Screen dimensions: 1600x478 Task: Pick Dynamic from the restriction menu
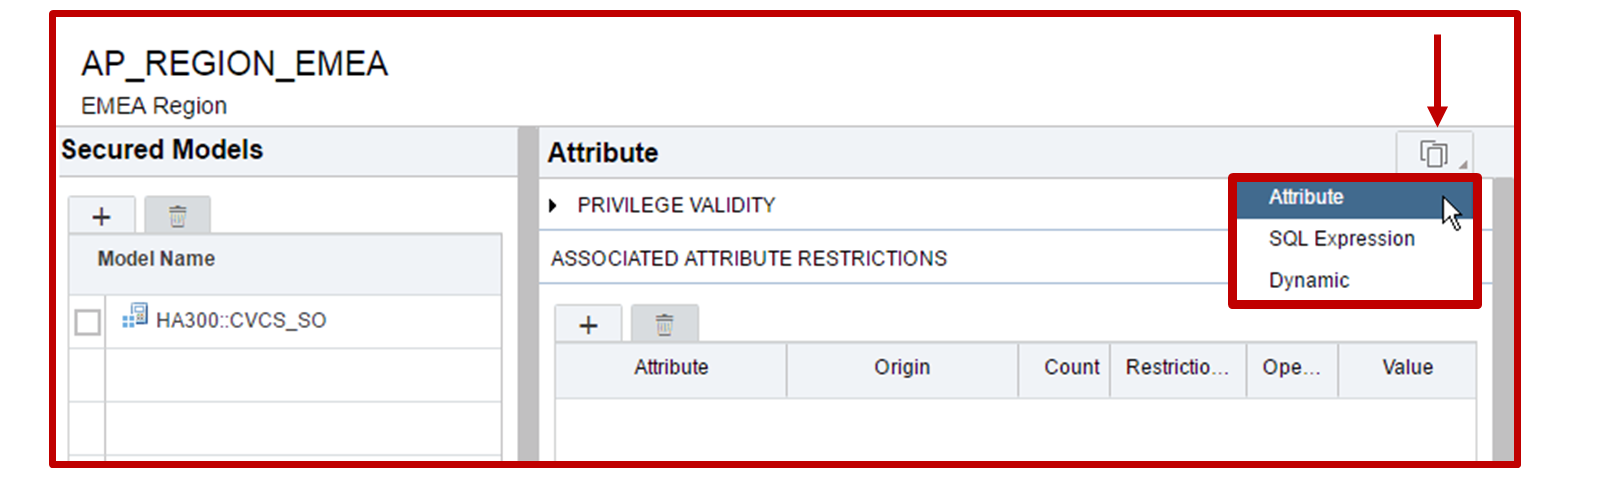pyautogui.click(x=1309, y=281)
